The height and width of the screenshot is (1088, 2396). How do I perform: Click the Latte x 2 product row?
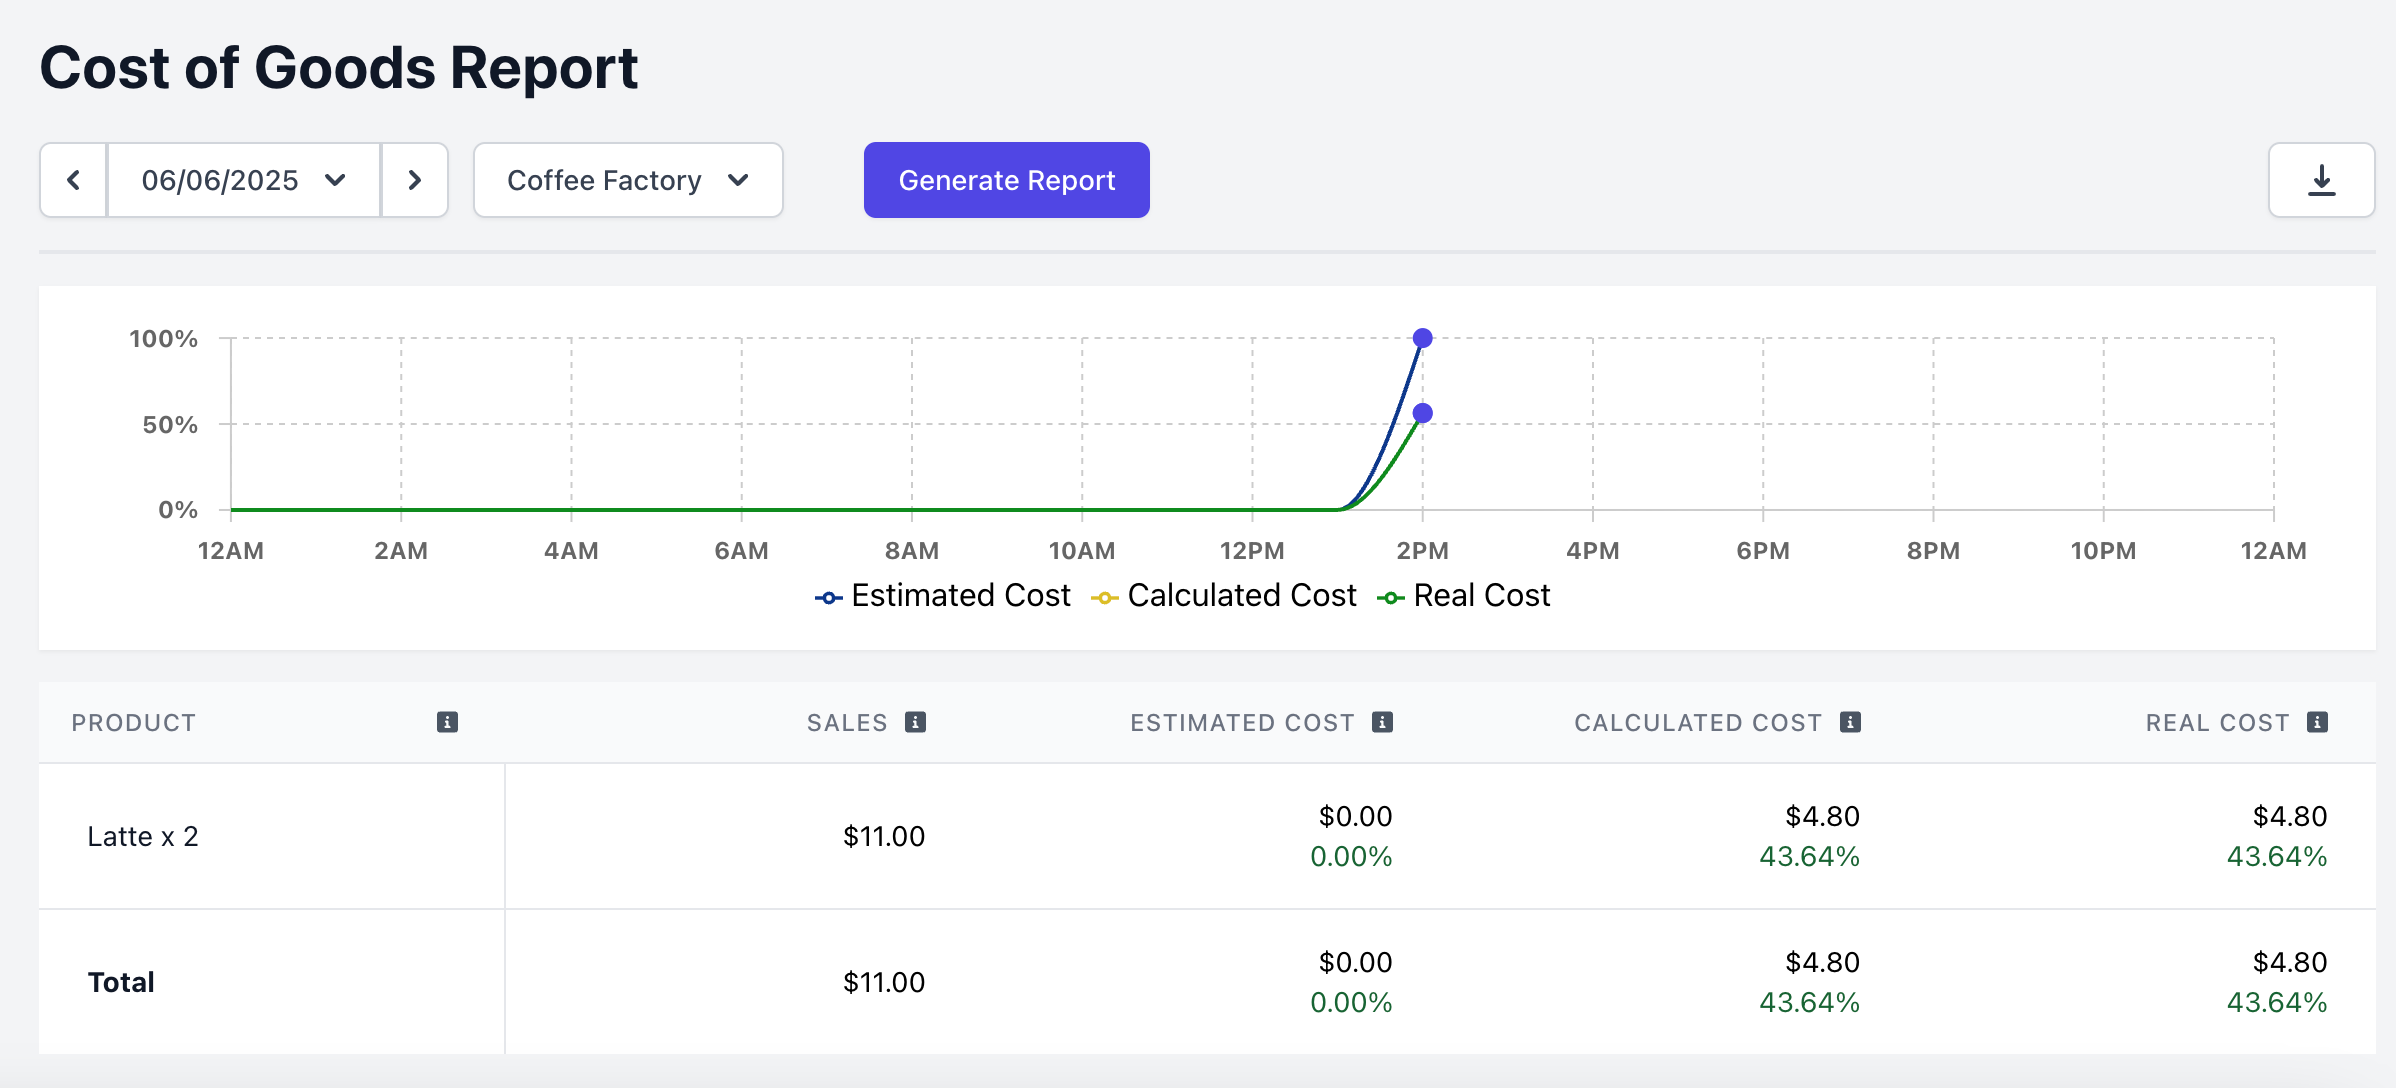(x=143, y=836)
